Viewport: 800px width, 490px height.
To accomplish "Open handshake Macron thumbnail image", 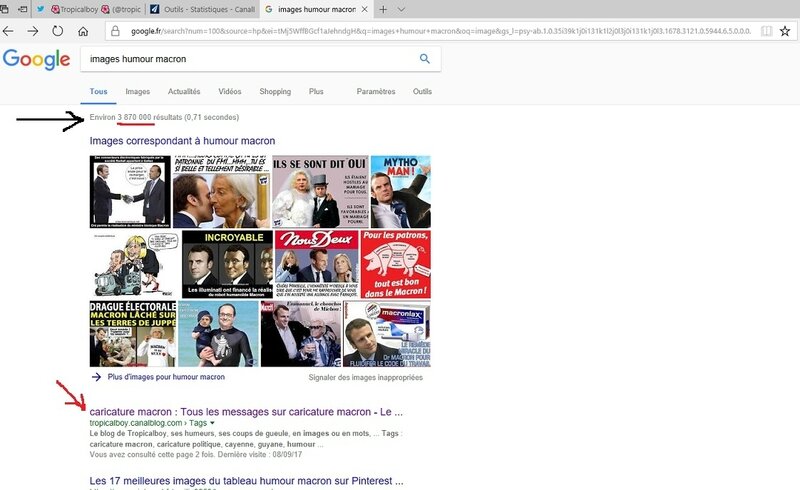I will 130,191.
